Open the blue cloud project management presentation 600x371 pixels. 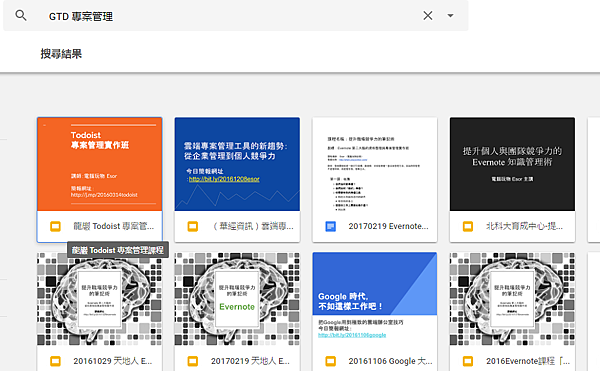point(237,164)
